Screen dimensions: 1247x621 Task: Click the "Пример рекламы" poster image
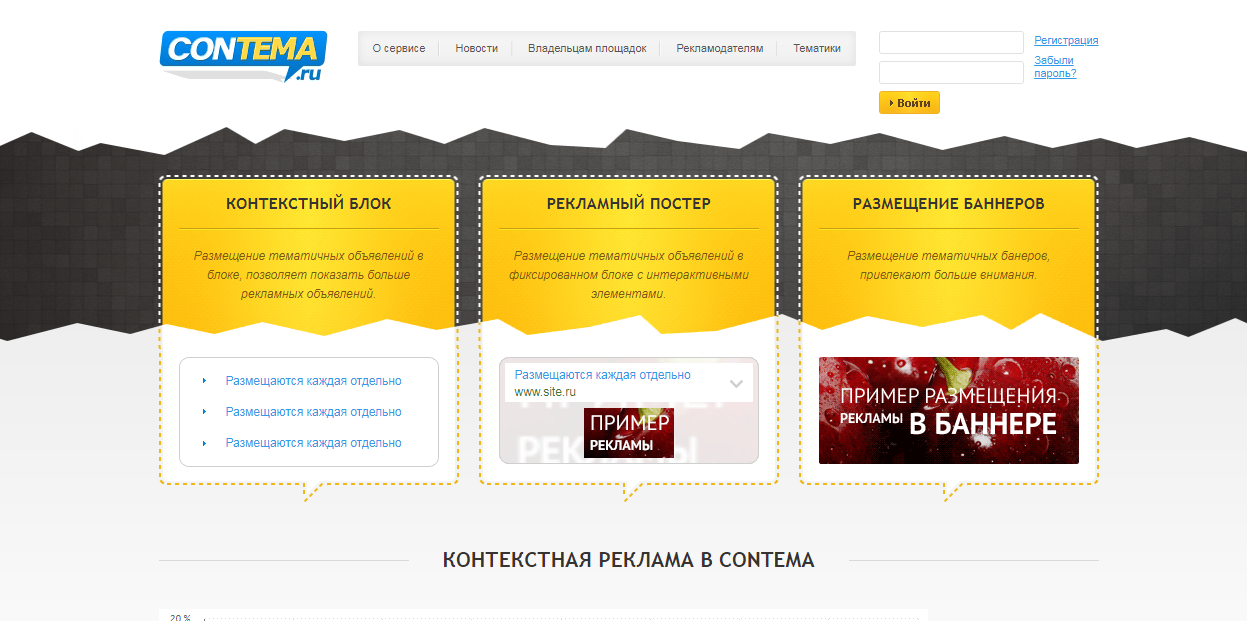[628, 433]
